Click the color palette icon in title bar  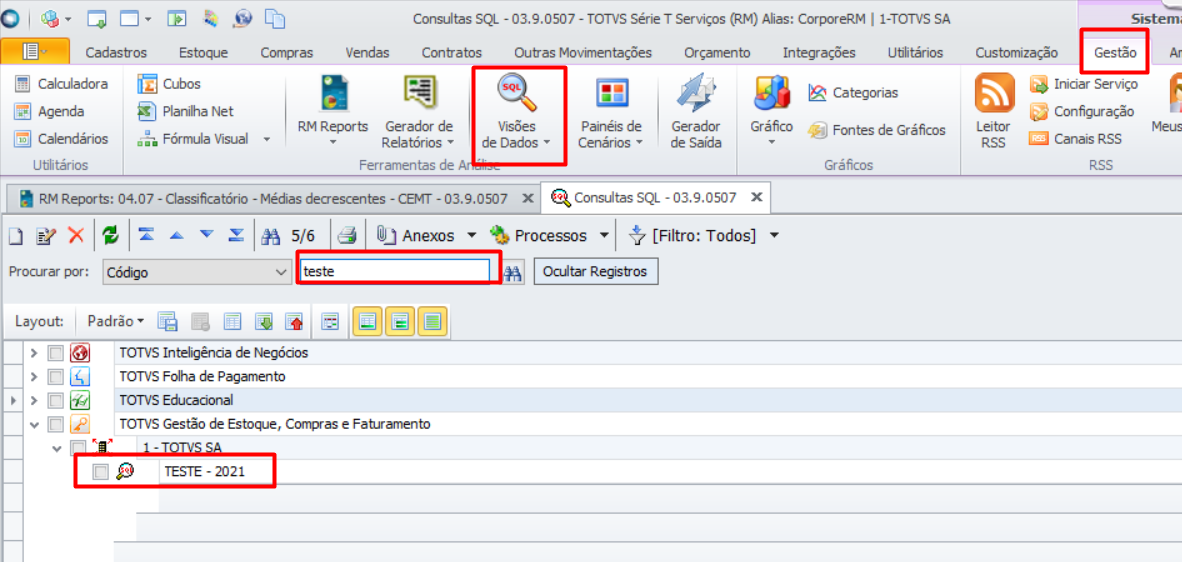211,17
